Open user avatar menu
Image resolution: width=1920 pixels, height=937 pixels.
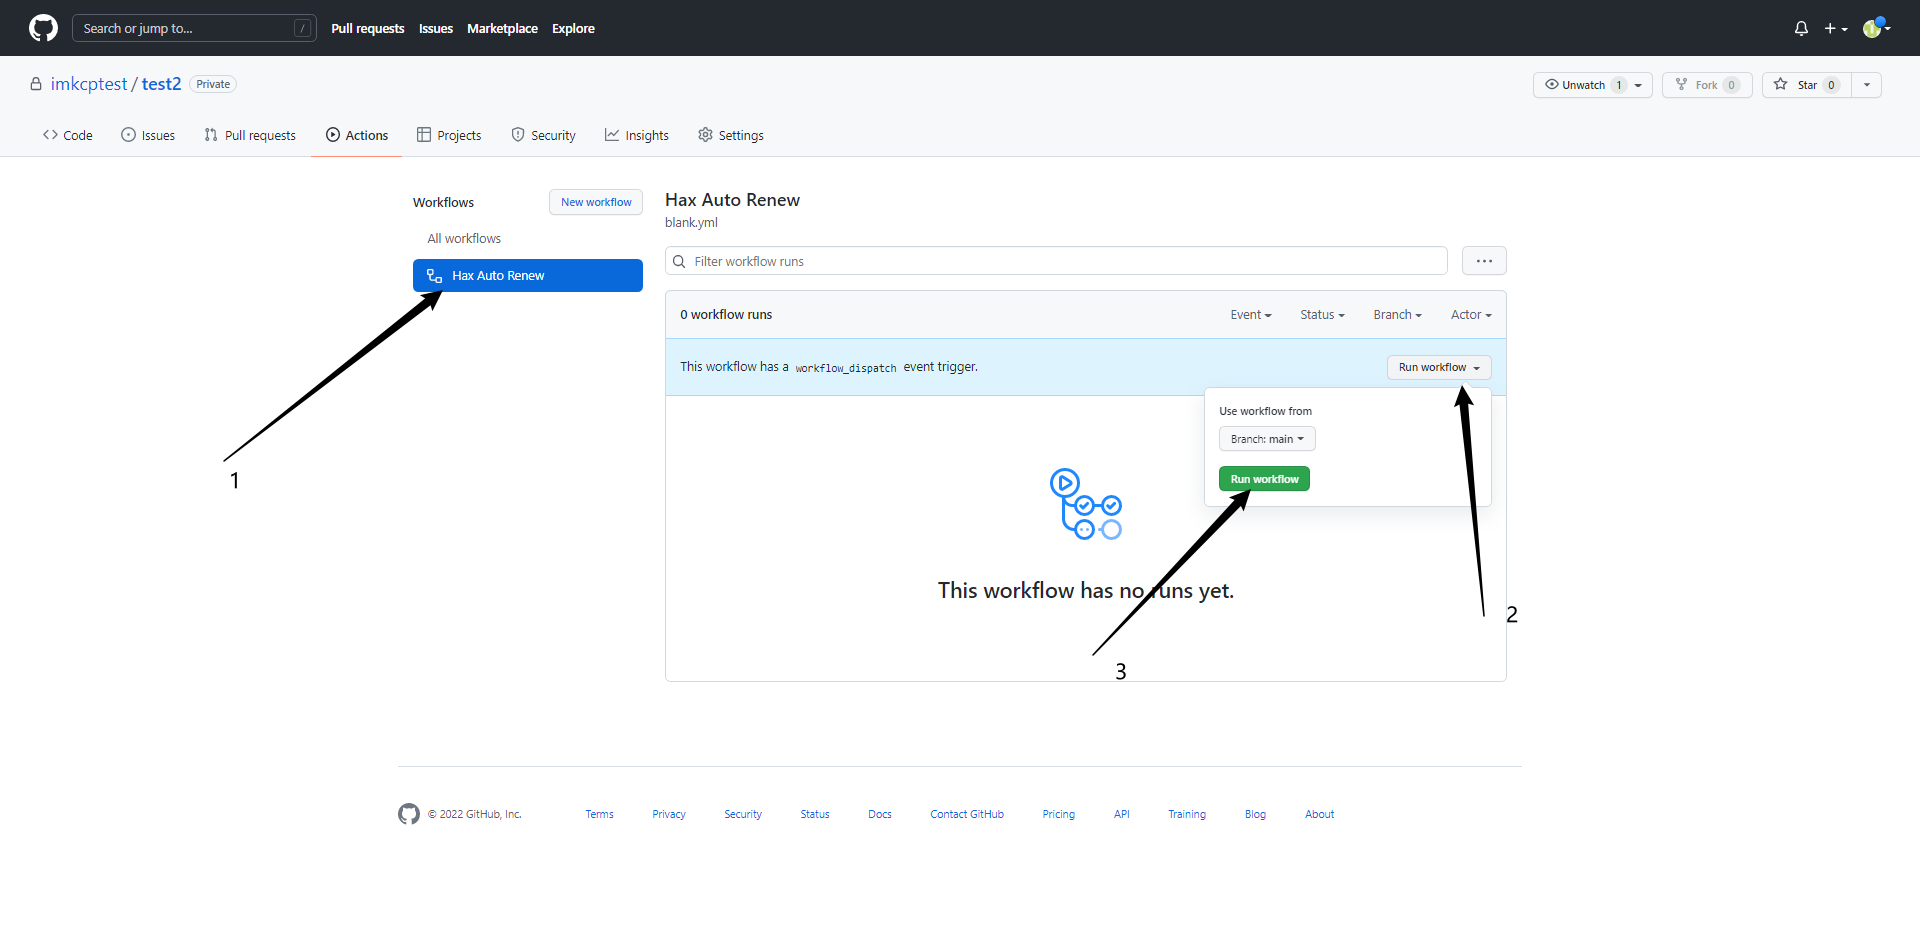[1876, 28]
